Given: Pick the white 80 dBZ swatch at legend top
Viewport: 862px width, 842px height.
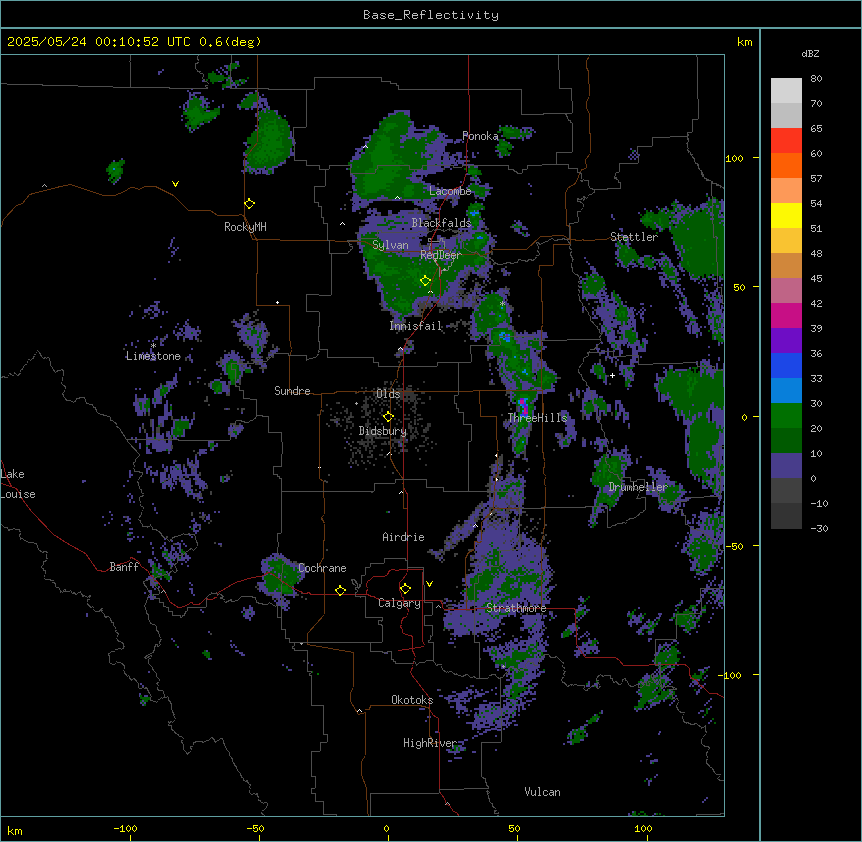Looking at the screenshot, I should tap(786, 91).
